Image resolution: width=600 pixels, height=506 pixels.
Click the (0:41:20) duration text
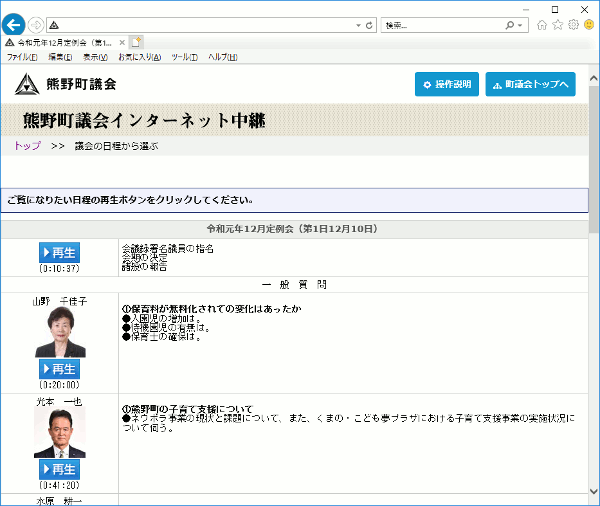click(x=59, y=485)
